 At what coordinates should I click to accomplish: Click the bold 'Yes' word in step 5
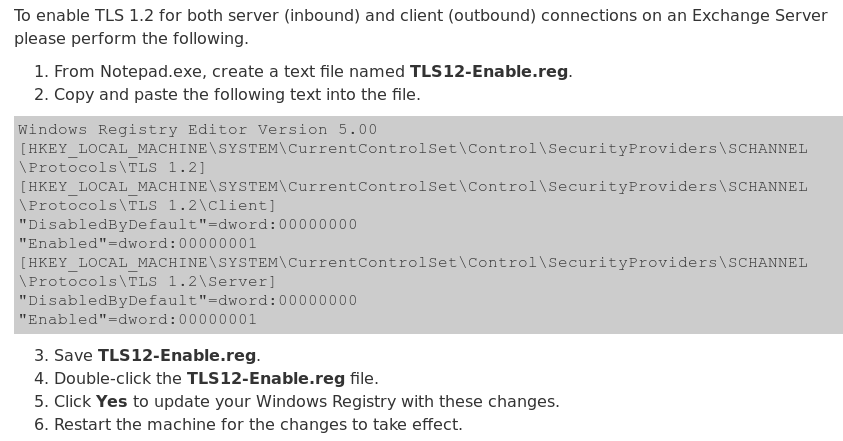112,402
